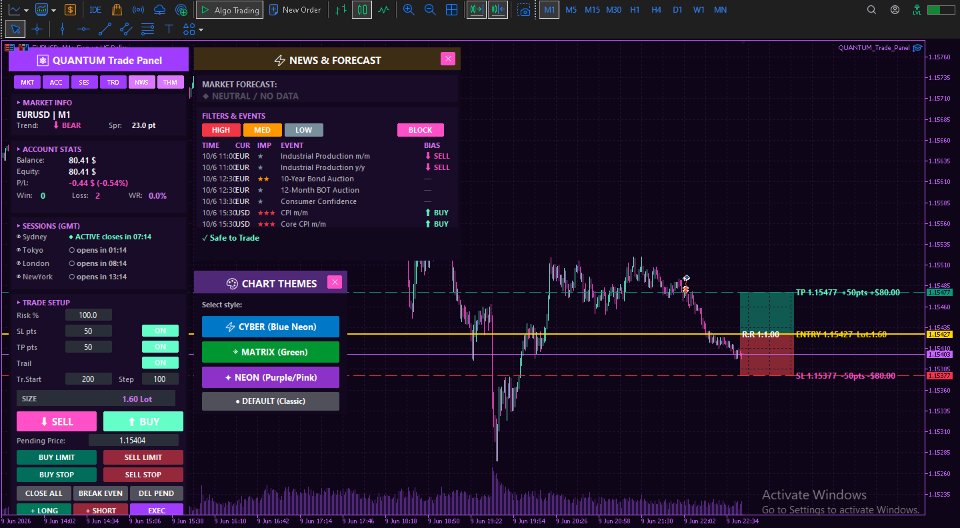Switch to the MKT panel tab
960x528 pixels.
coord(28,82)
